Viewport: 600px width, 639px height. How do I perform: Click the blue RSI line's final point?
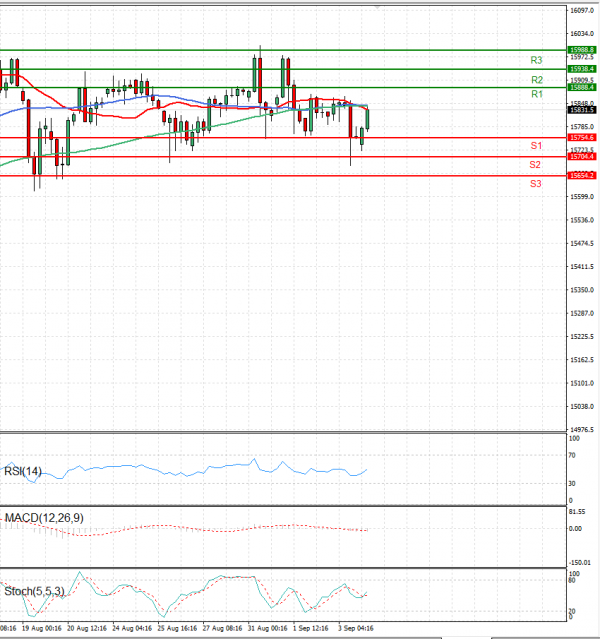pyautogui.click(x=366, y=469)
